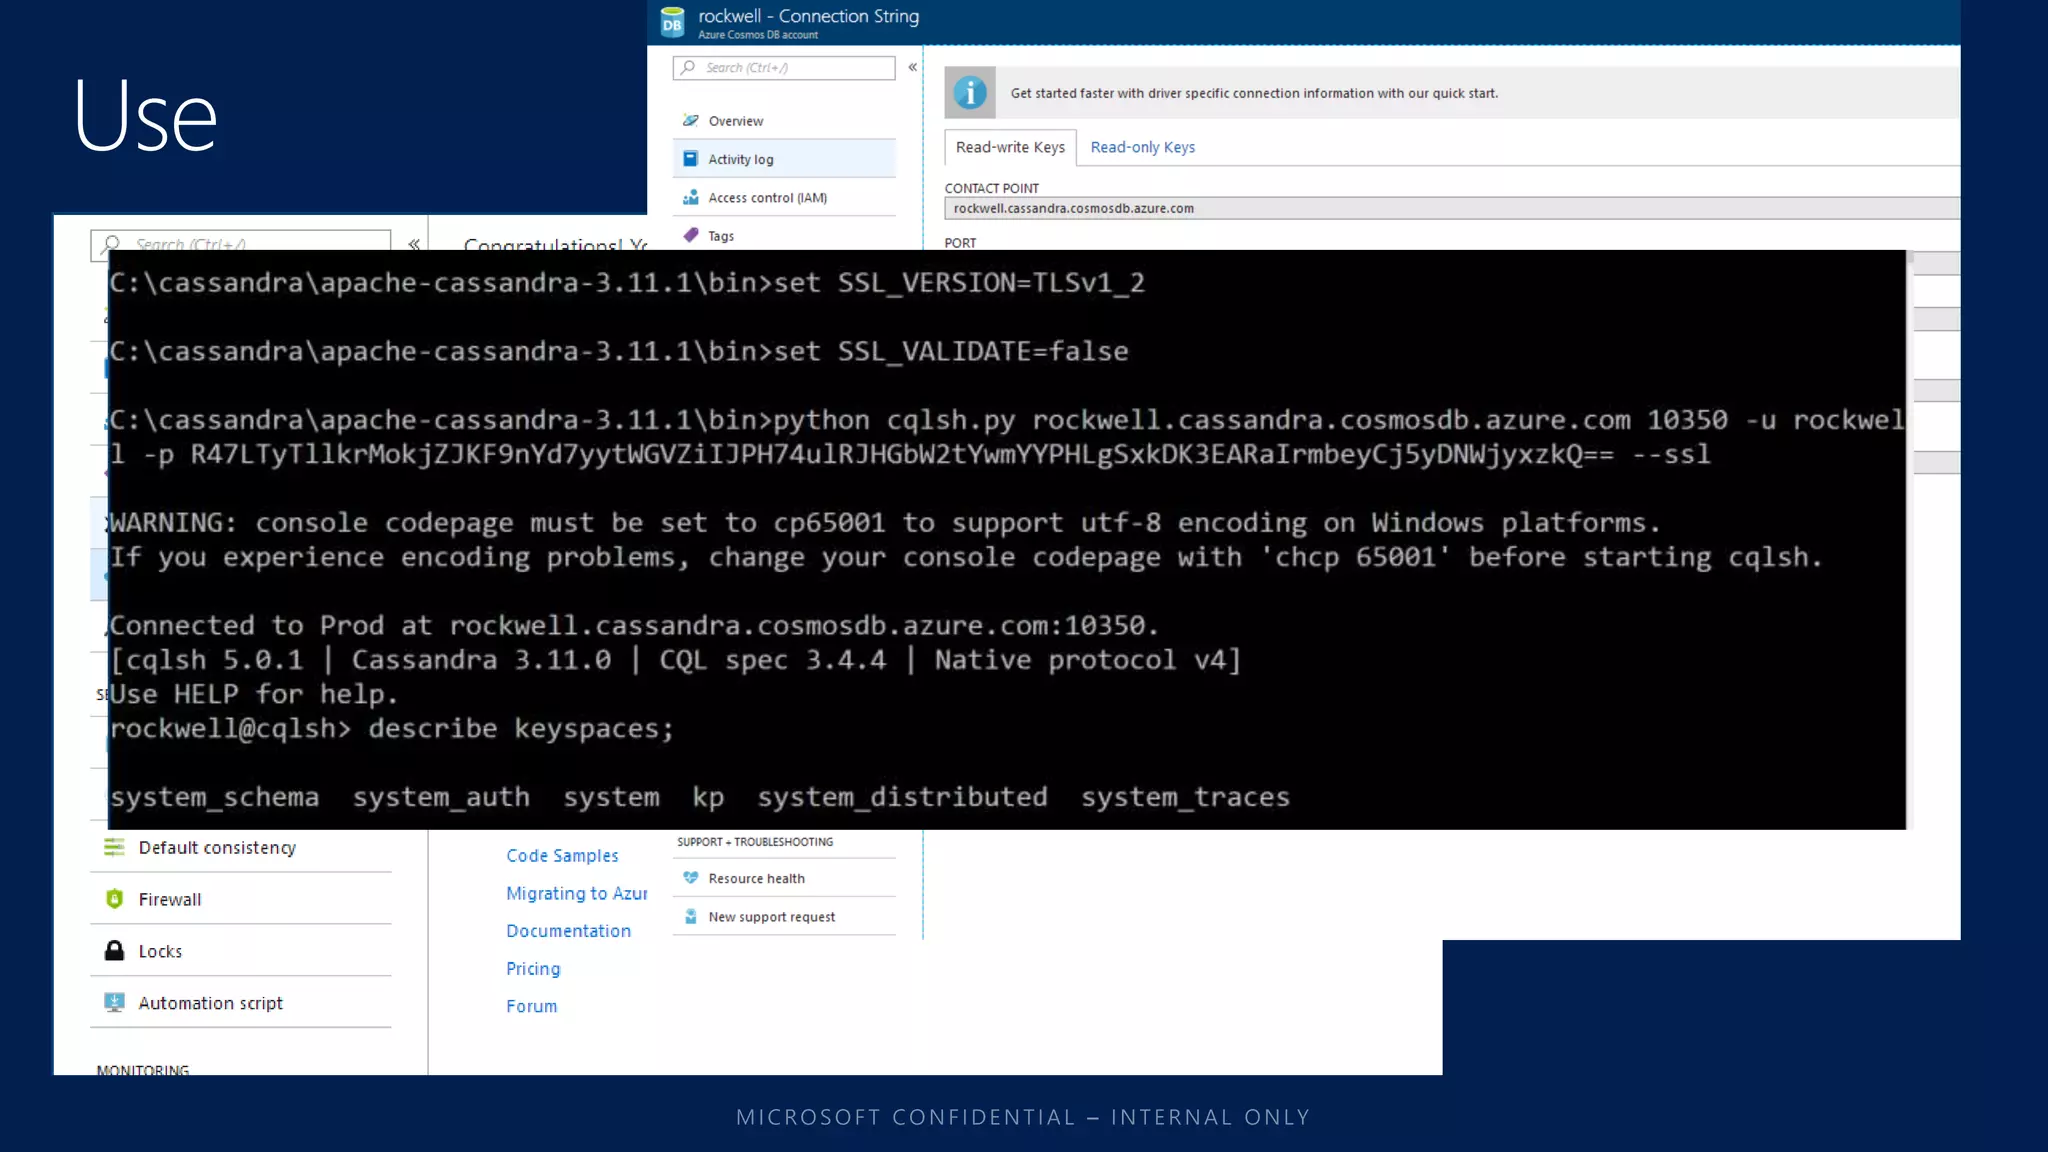Collapse the Connection String sidebar chevron

pyautogui.click(x=912, y=67)
